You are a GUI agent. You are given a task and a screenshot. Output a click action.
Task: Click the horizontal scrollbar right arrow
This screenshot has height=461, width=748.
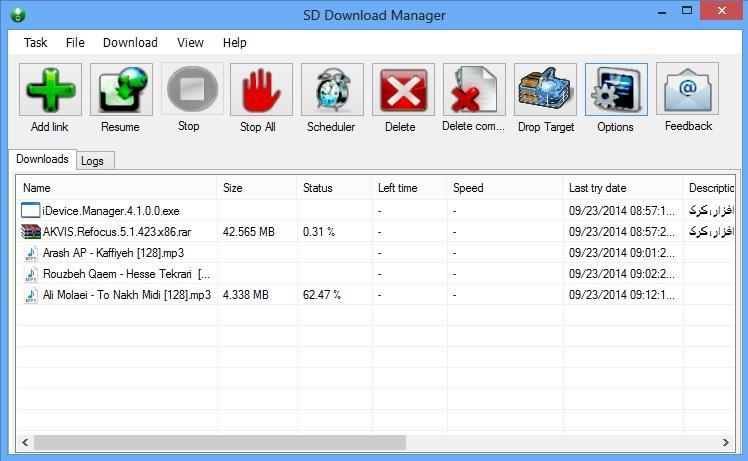726,442
